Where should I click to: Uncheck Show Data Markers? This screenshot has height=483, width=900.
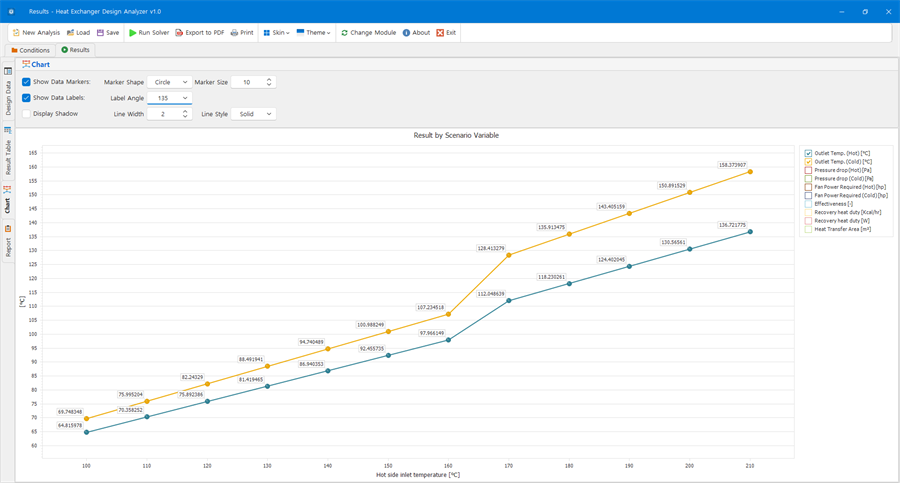tap(26, 82)
